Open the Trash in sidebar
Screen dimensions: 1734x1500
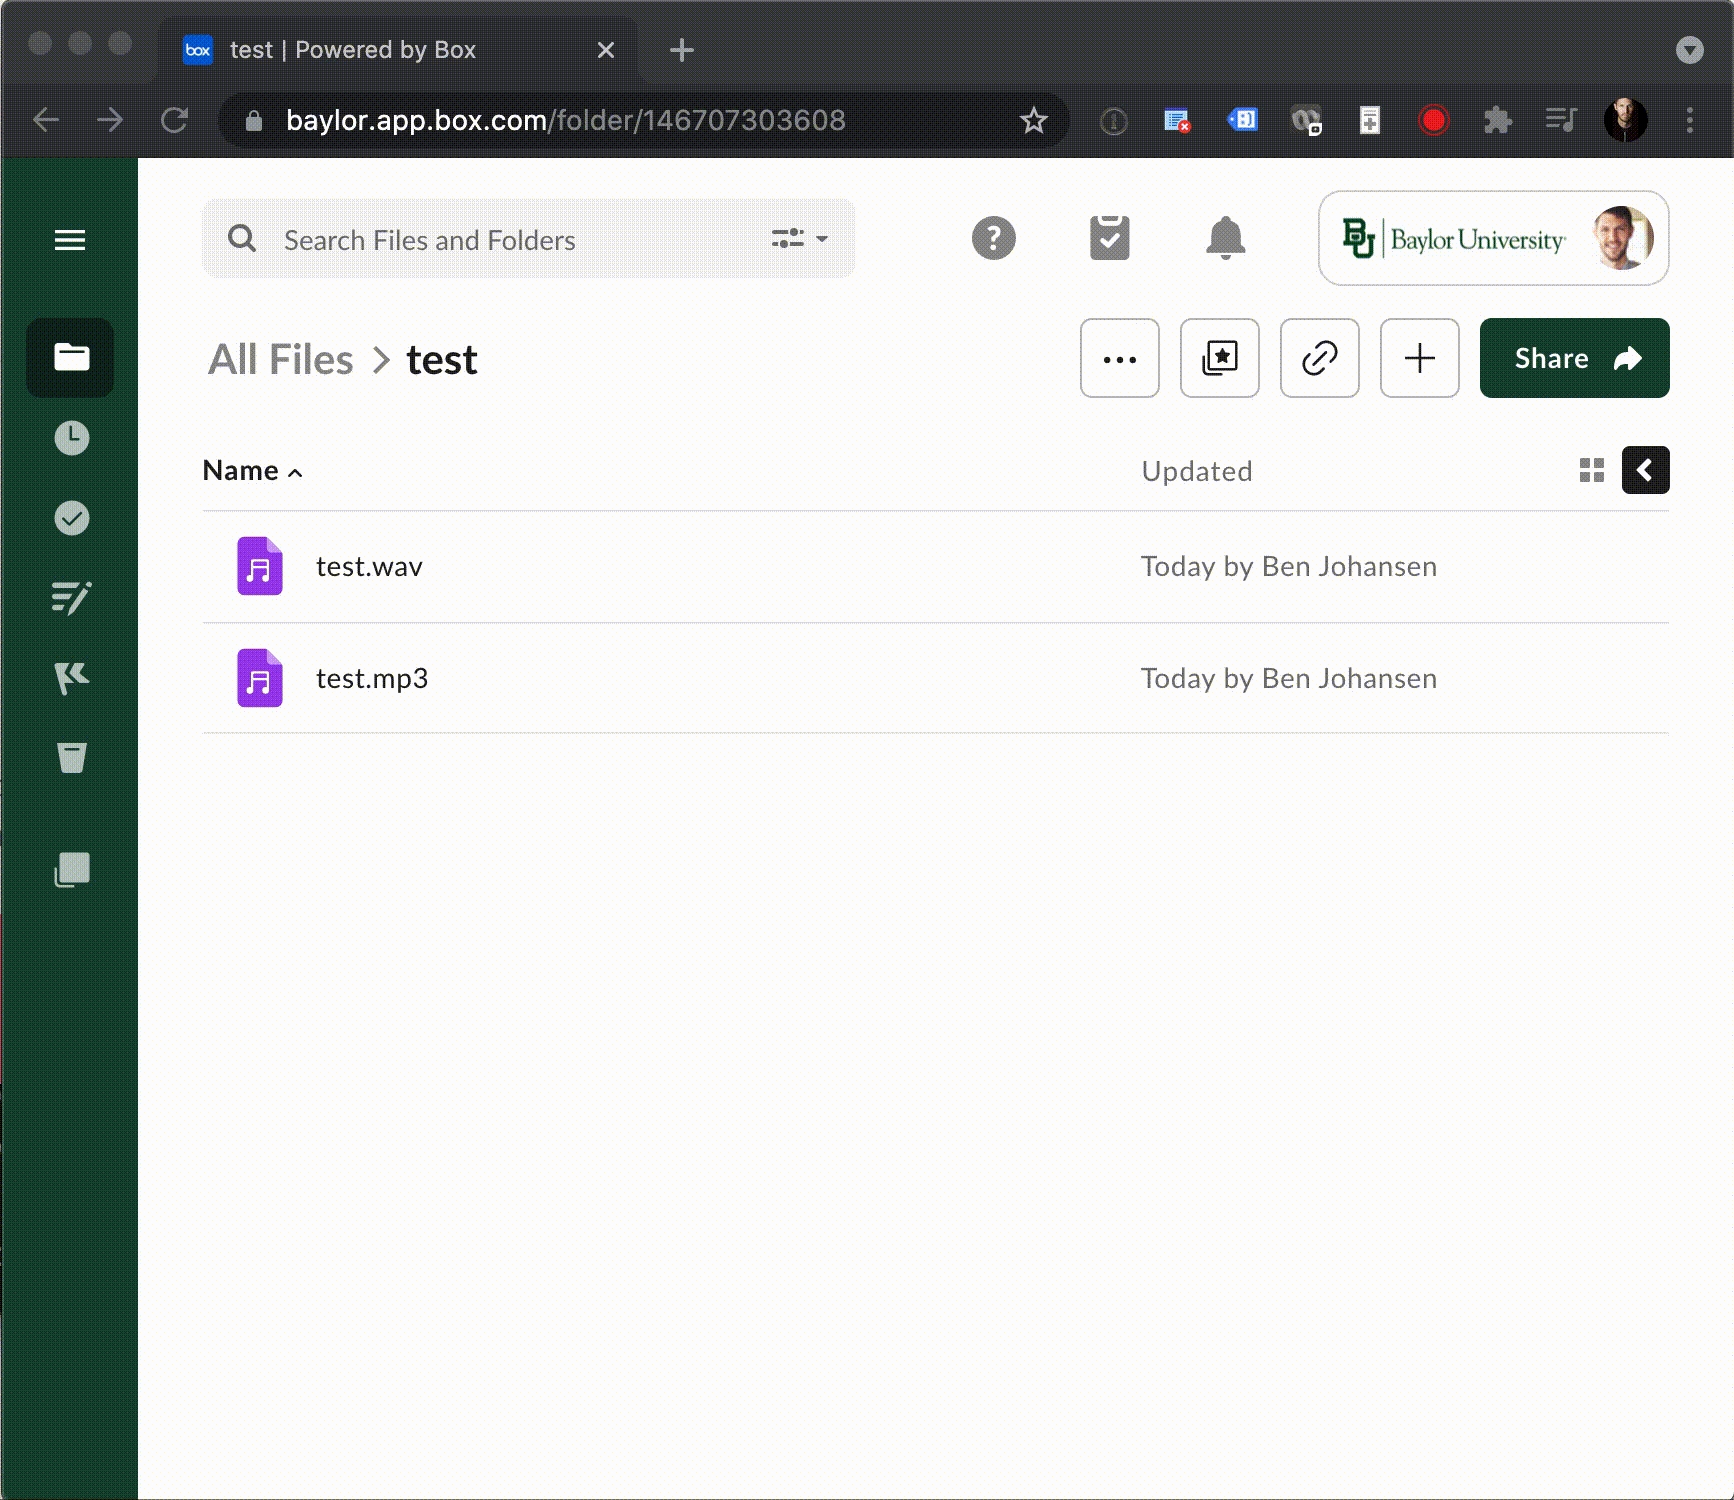[71, 758]
